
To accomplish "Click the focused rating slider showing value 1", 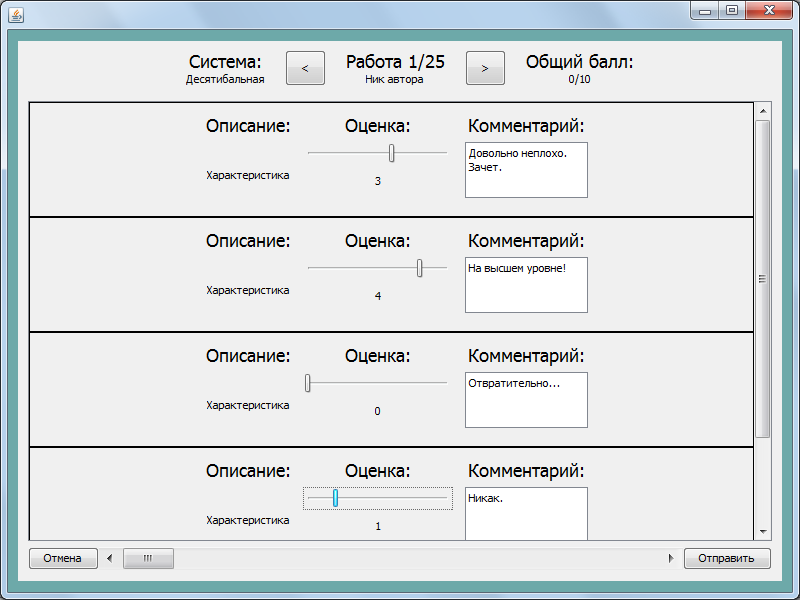I will tap(378, 498).
